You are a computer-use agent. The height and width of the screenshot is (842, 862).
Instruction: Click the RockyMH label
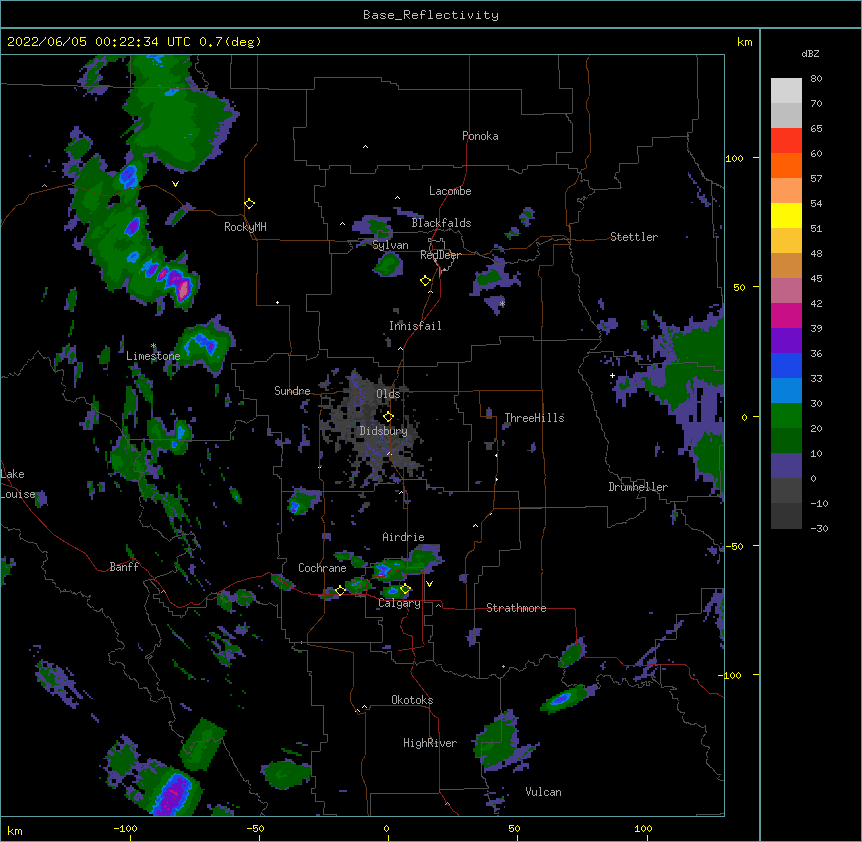click(245, 227)
